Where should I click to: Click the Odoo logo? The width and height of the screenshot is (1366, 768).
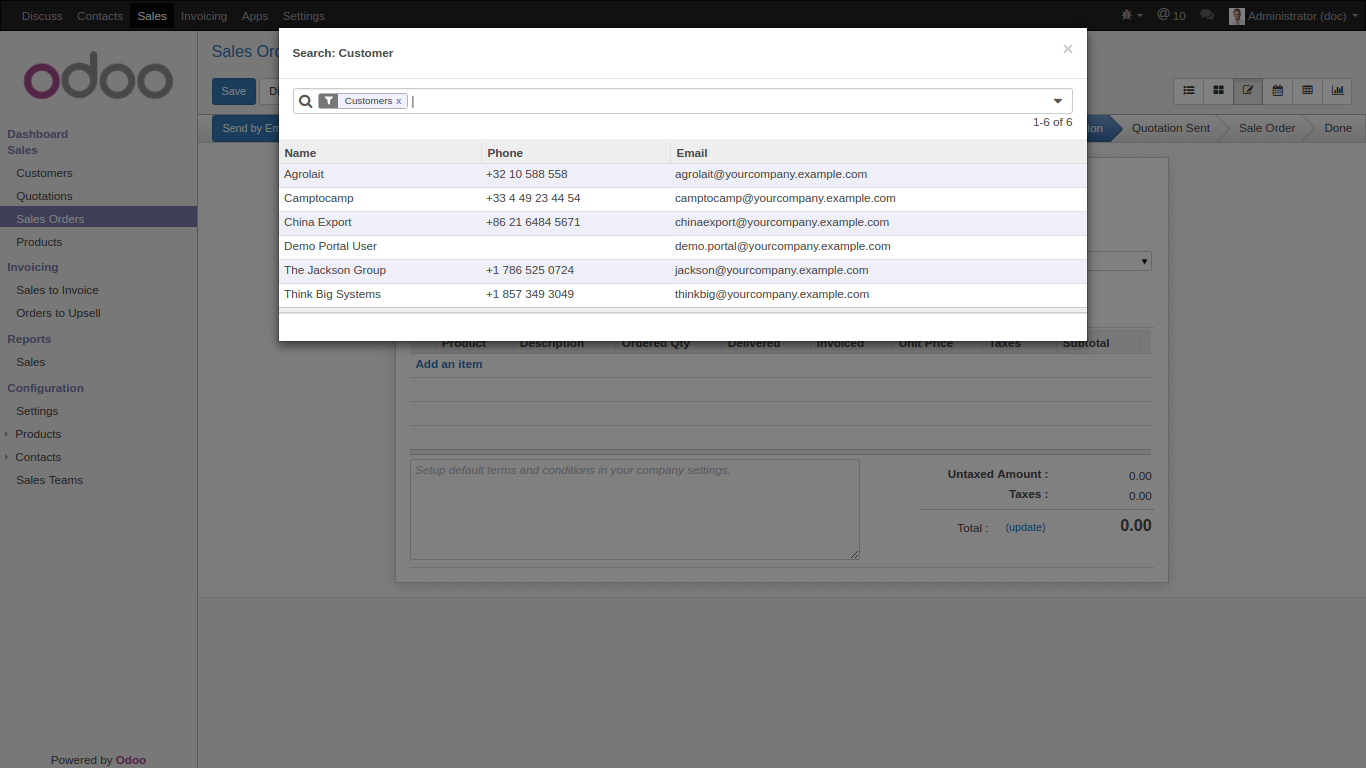pyautogui.click(x=98, y=75)
